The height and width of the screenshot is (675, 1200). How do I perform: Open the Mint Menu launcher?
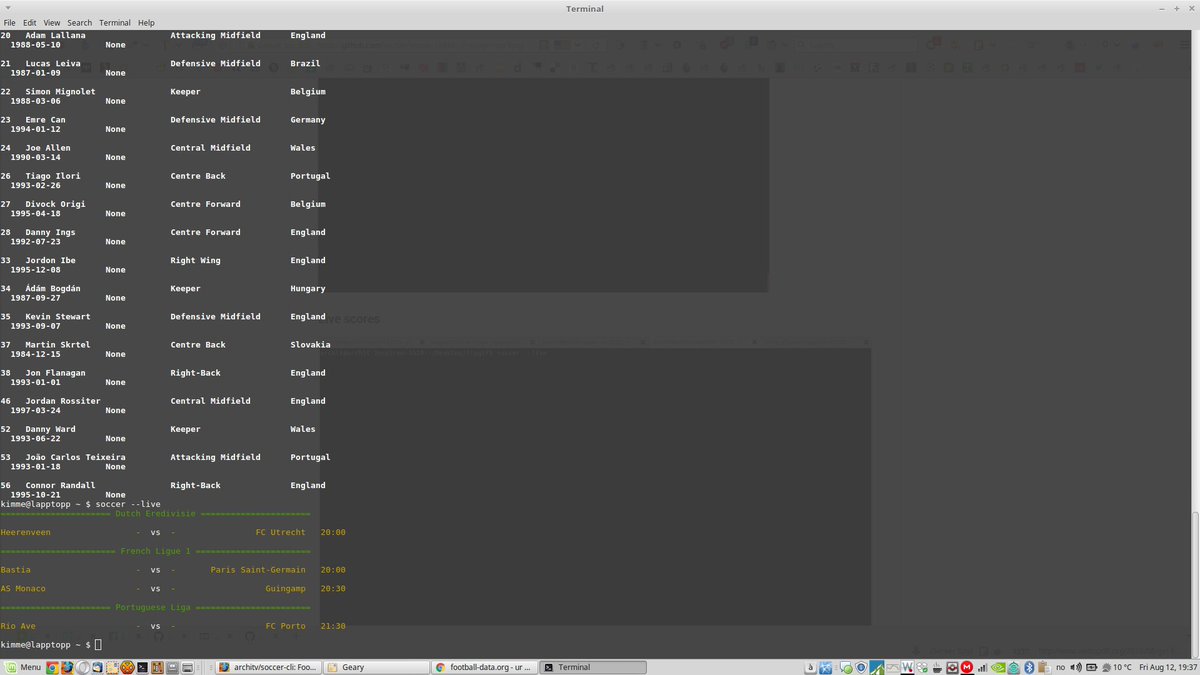click(x=22, y=667)
